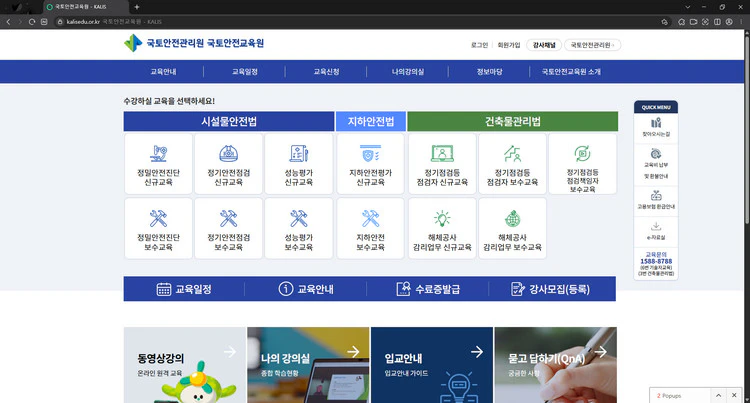The height and width of the screenshot is (403, 750).
Task: Select 해체공사 감리업무 보수교육 globe card
Action: click(512, 229)
